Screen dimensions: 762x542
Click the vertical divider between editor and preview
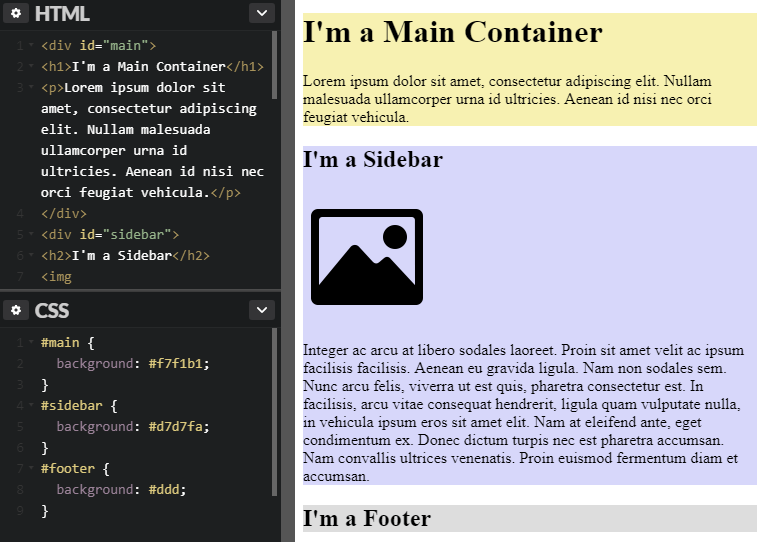[288, 271]
